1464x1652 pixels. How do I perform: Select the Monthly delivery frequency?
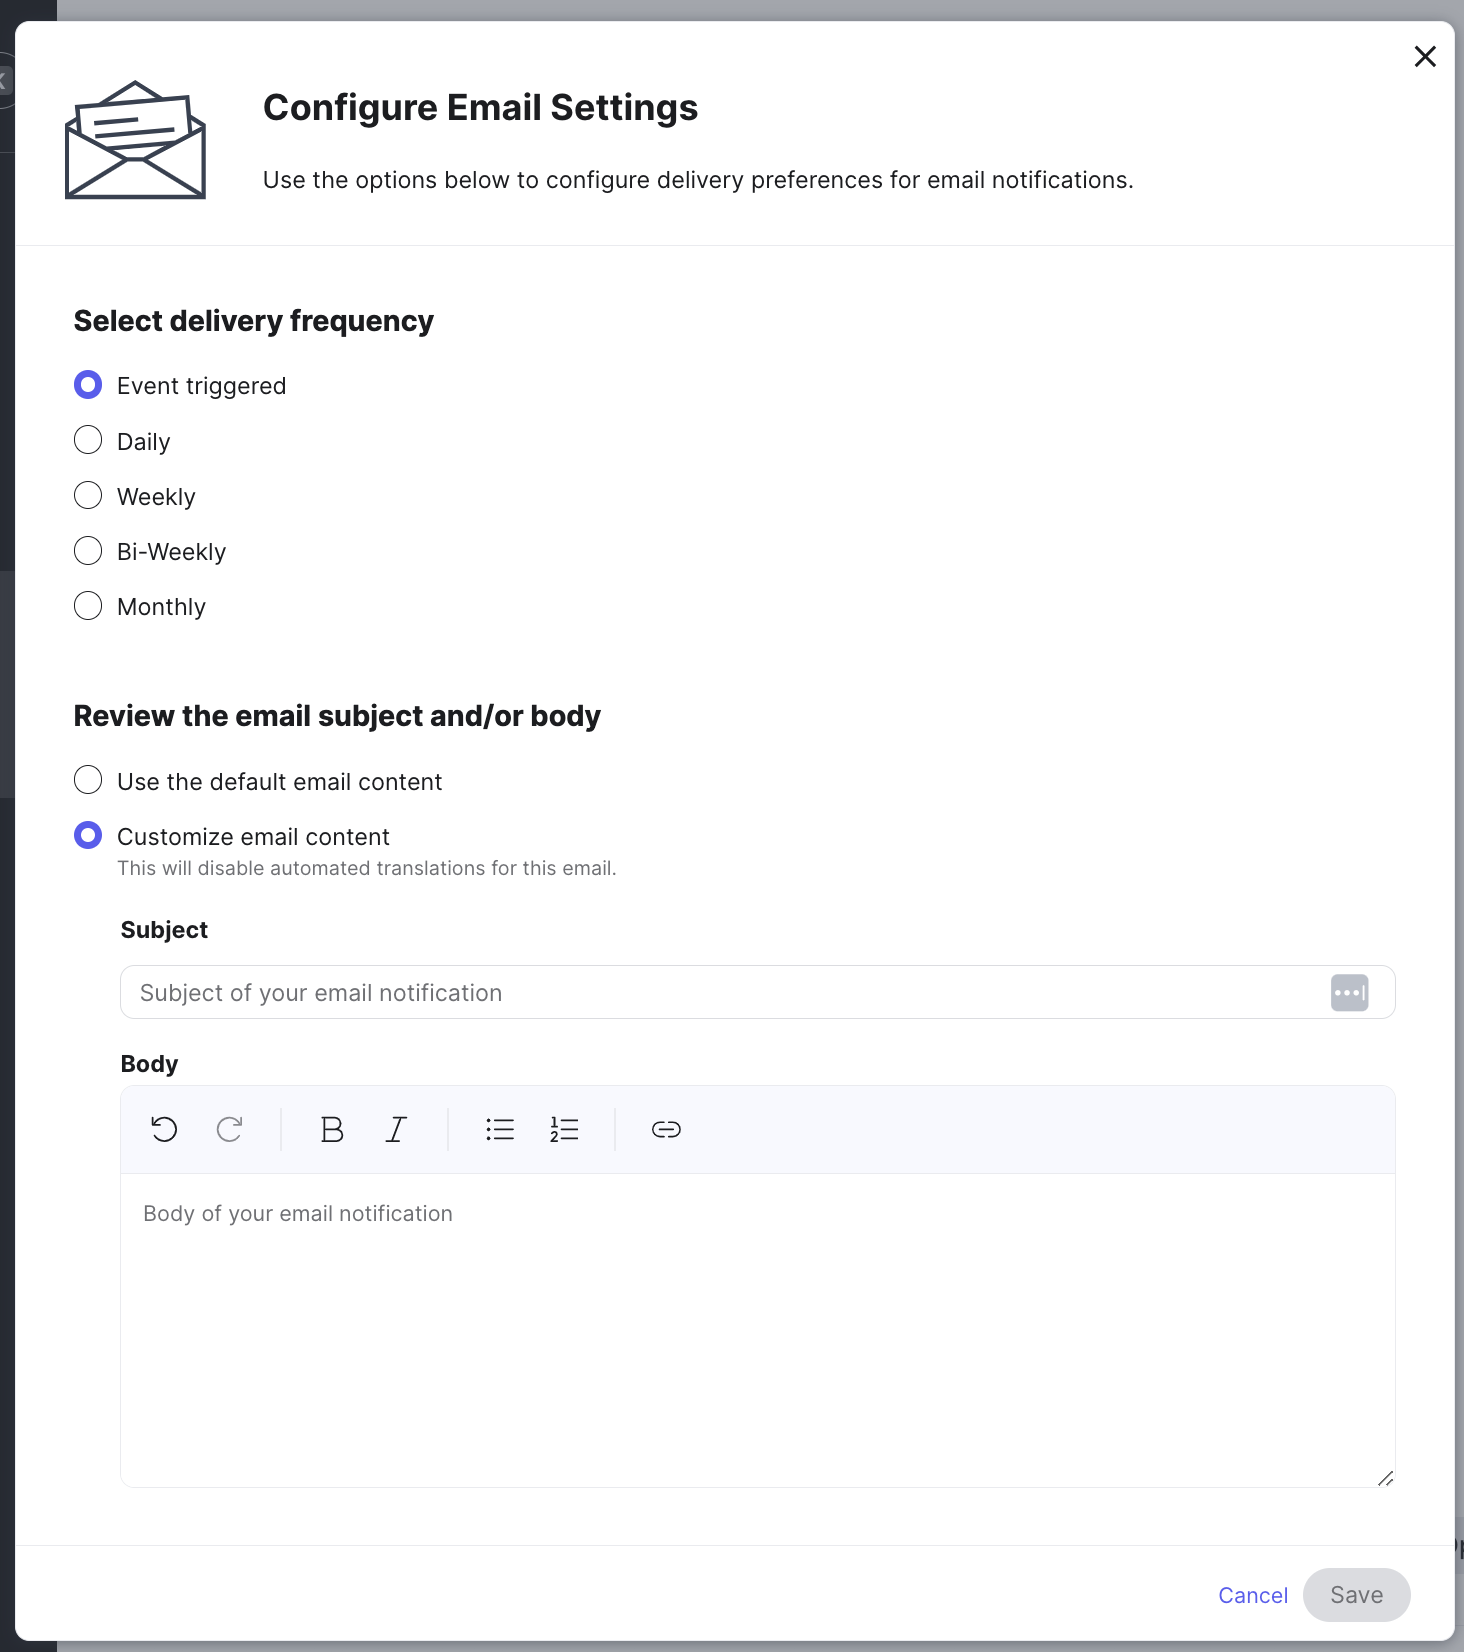(x=87, y=605)
